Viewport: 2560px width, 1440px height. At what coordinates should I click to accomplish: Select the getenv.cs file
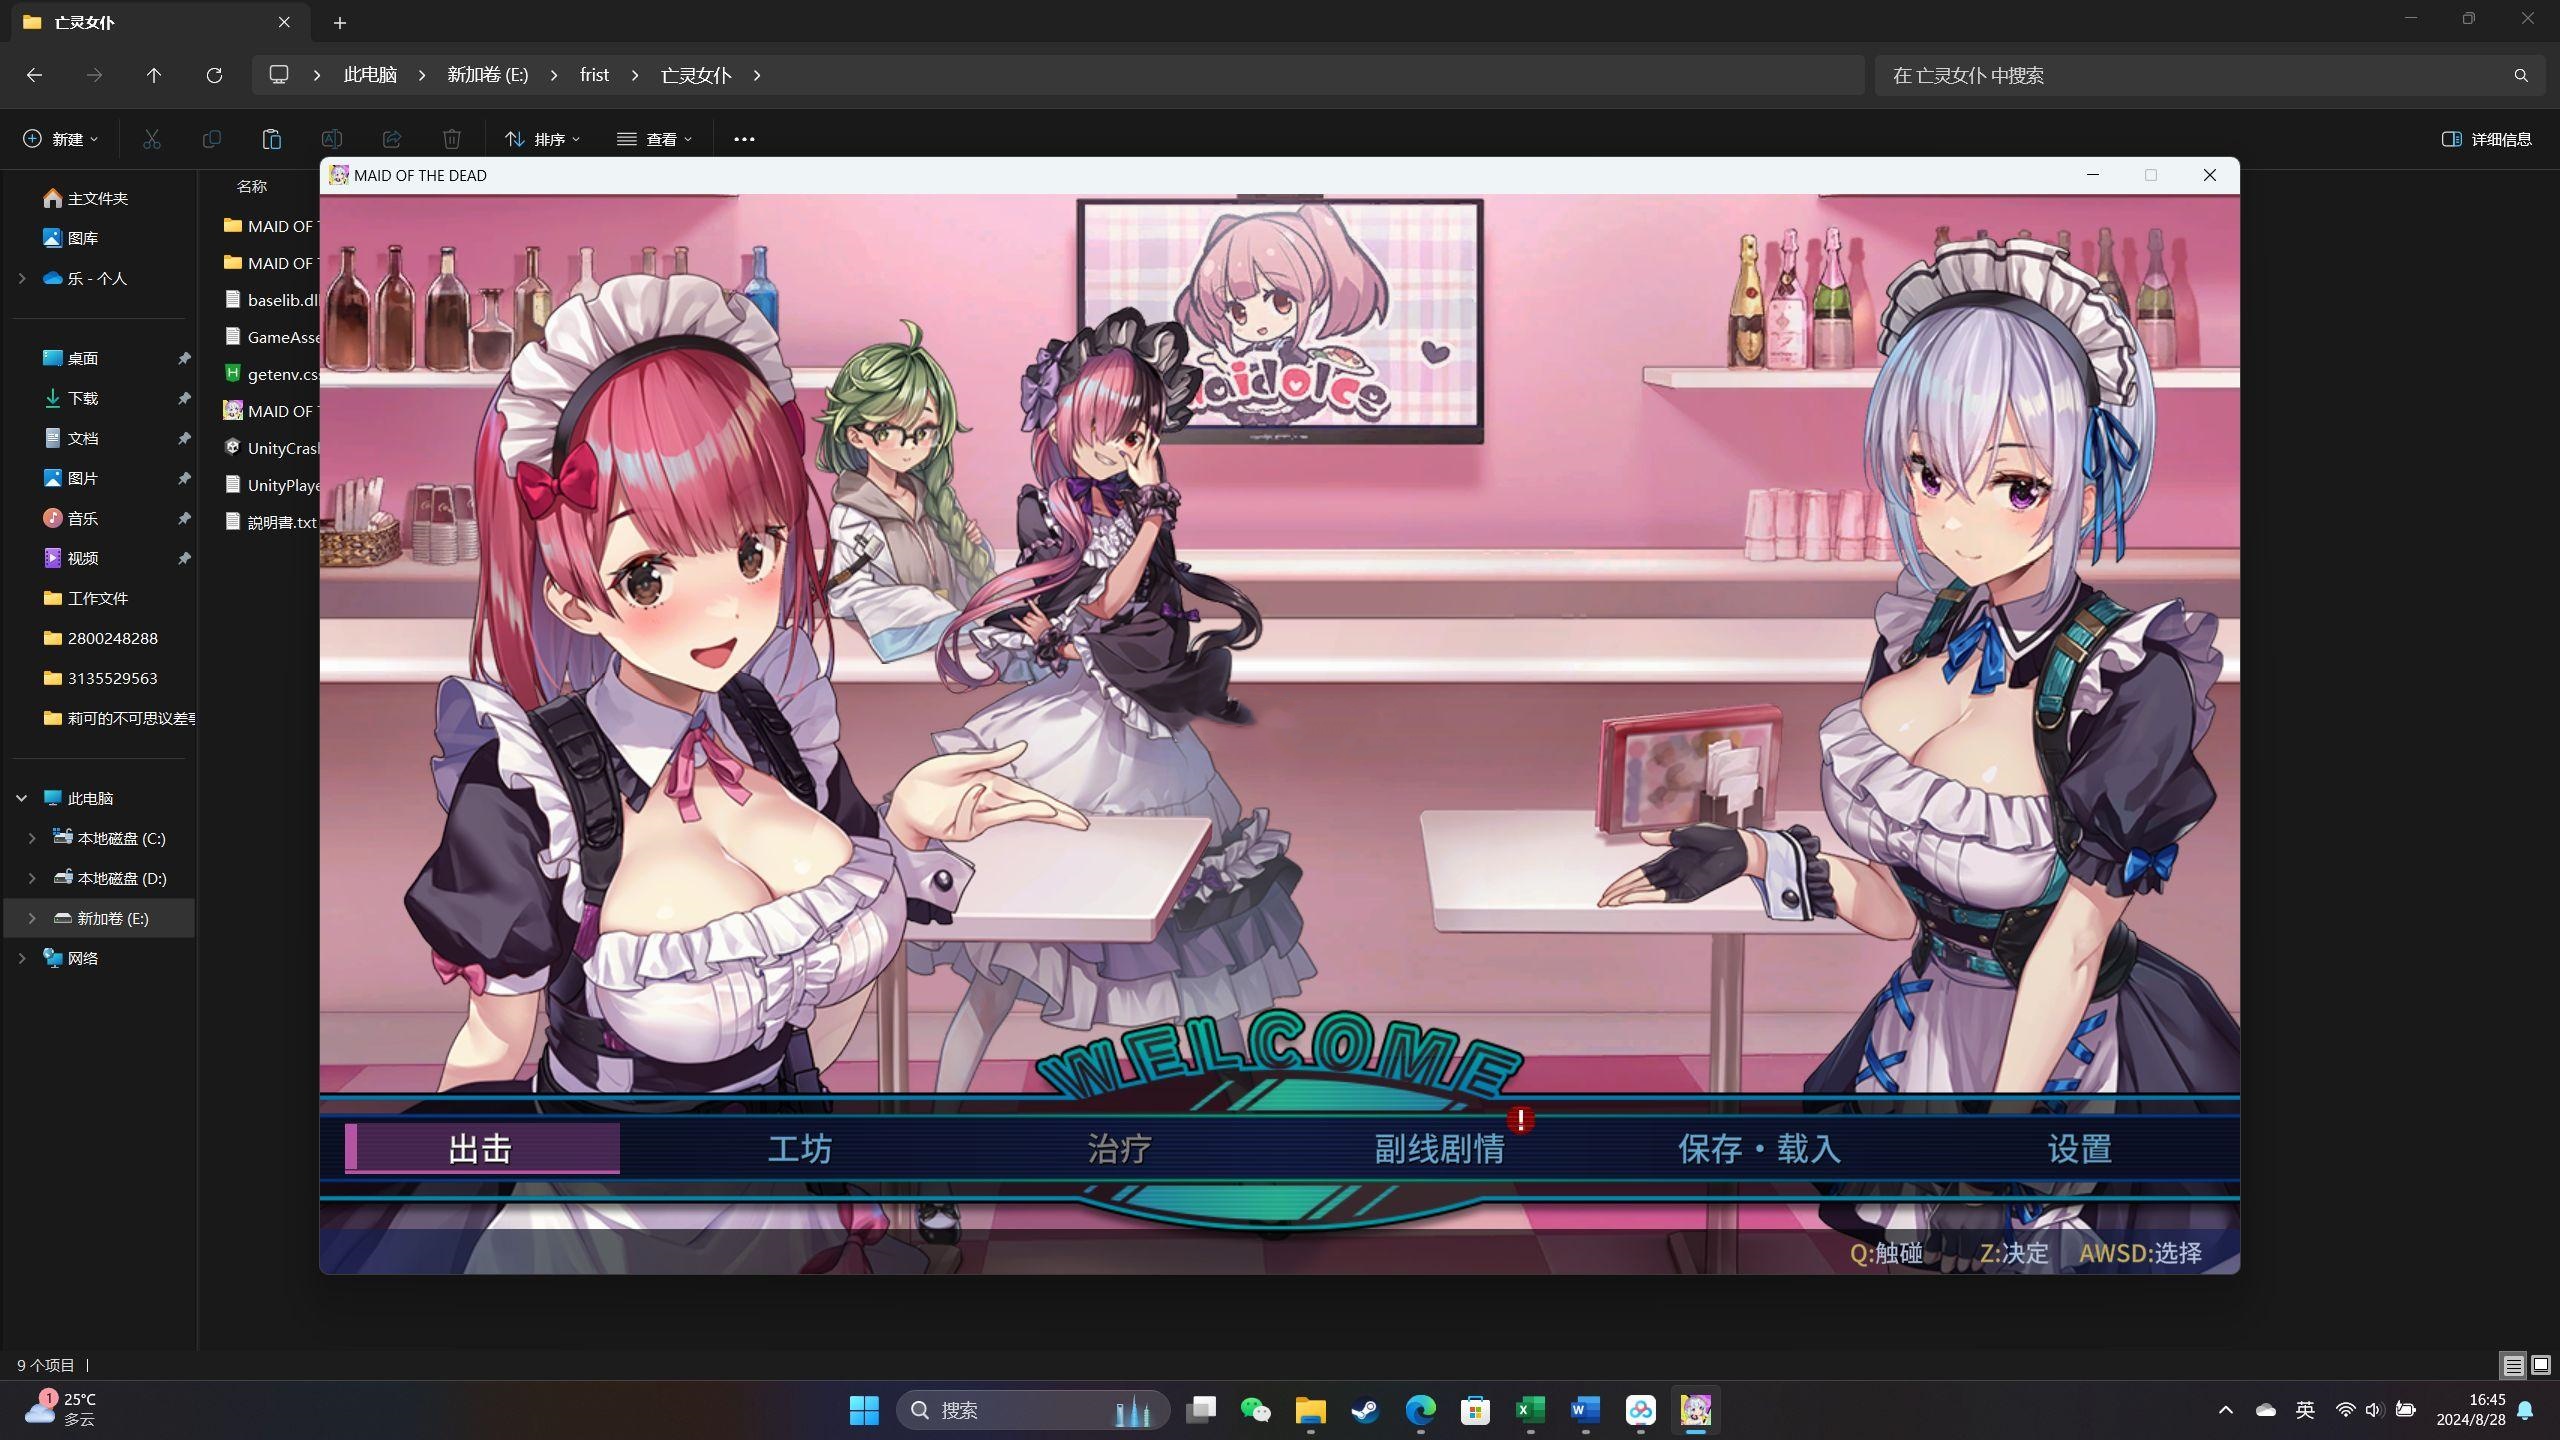(x=271, y=374)
